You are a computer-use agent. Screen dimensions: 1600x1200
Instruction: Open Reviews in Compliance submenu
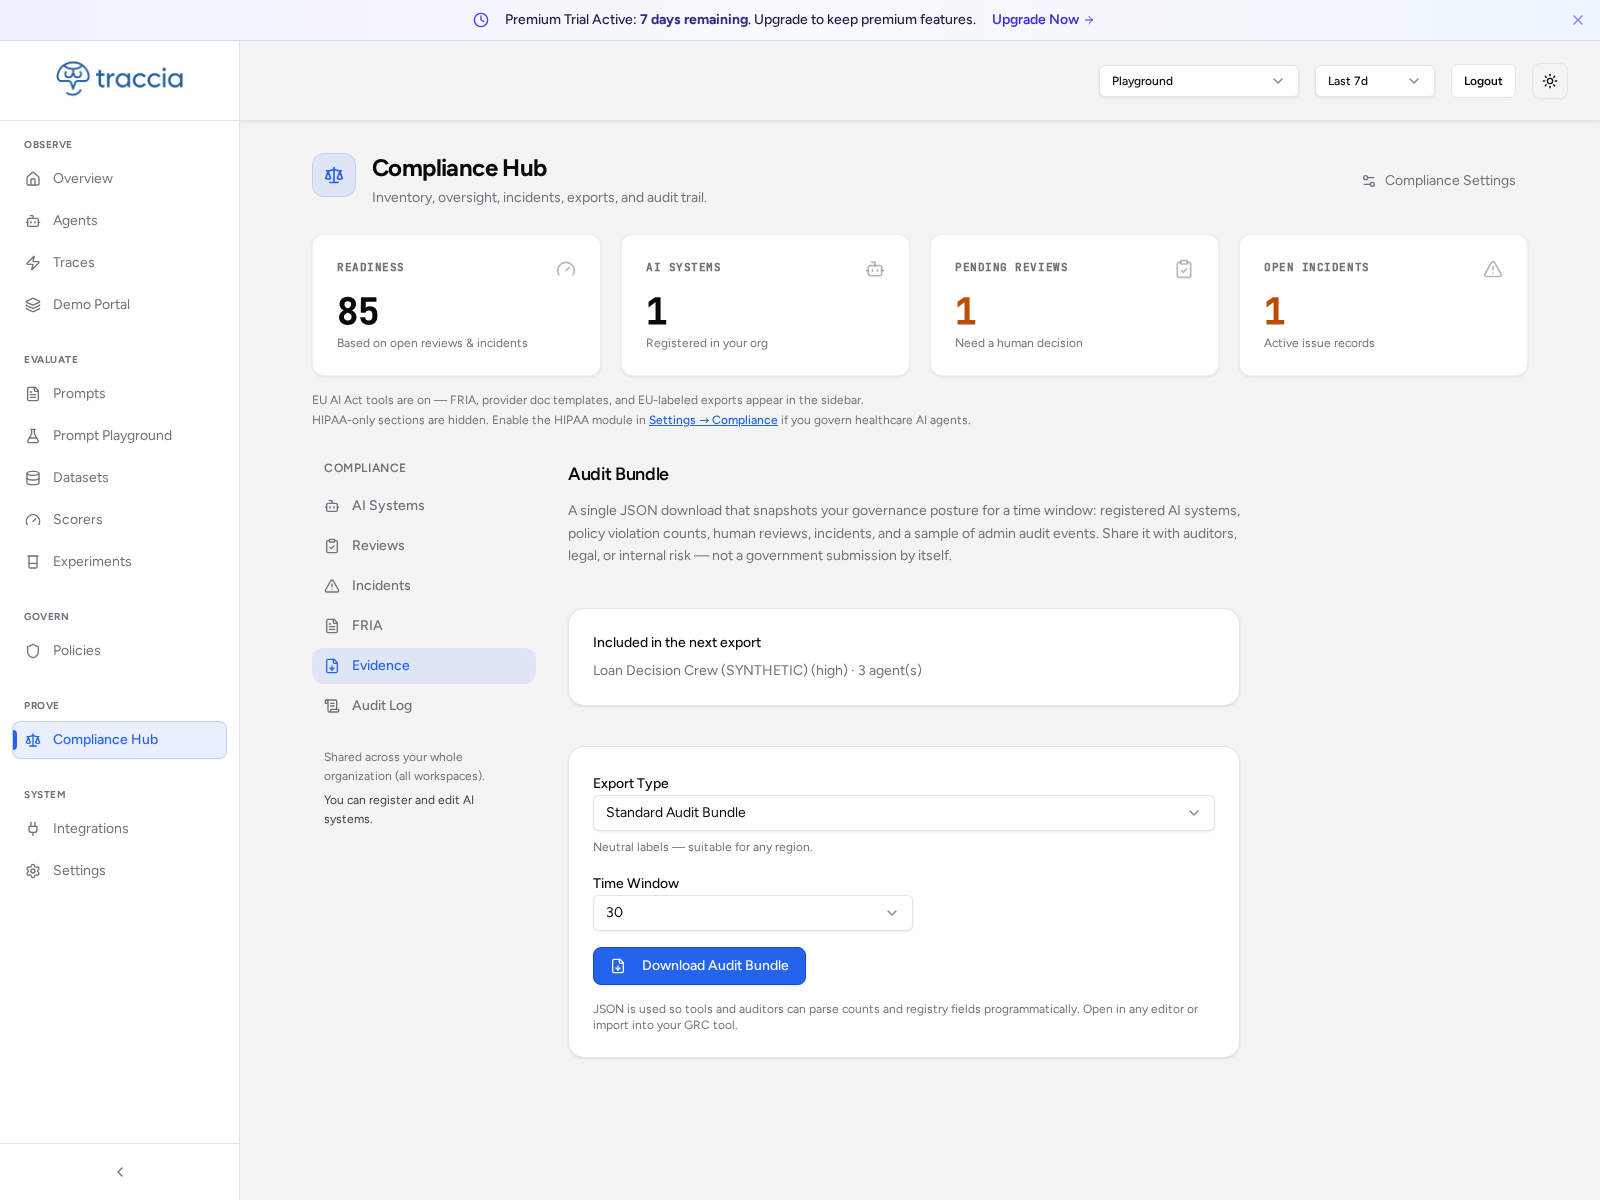click(x=424, y=546)
